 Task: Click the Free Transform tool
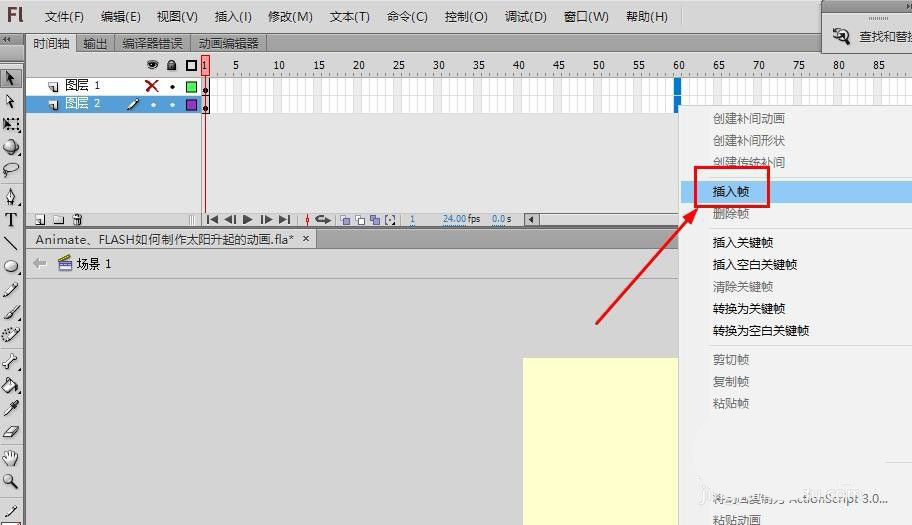click(11, 125)
